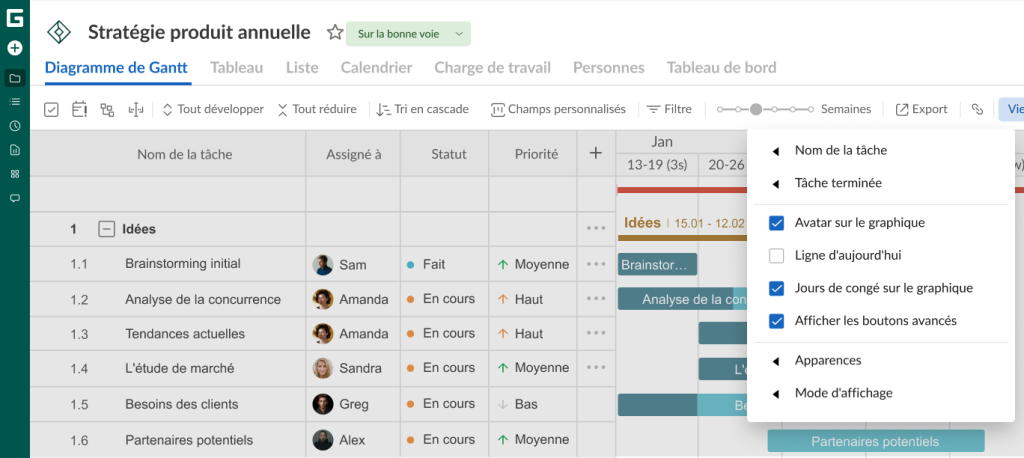This screenshot has height=458, width=1024.
Task: Click the baseline bracket toolbar icon
Action: pos(136,110)
